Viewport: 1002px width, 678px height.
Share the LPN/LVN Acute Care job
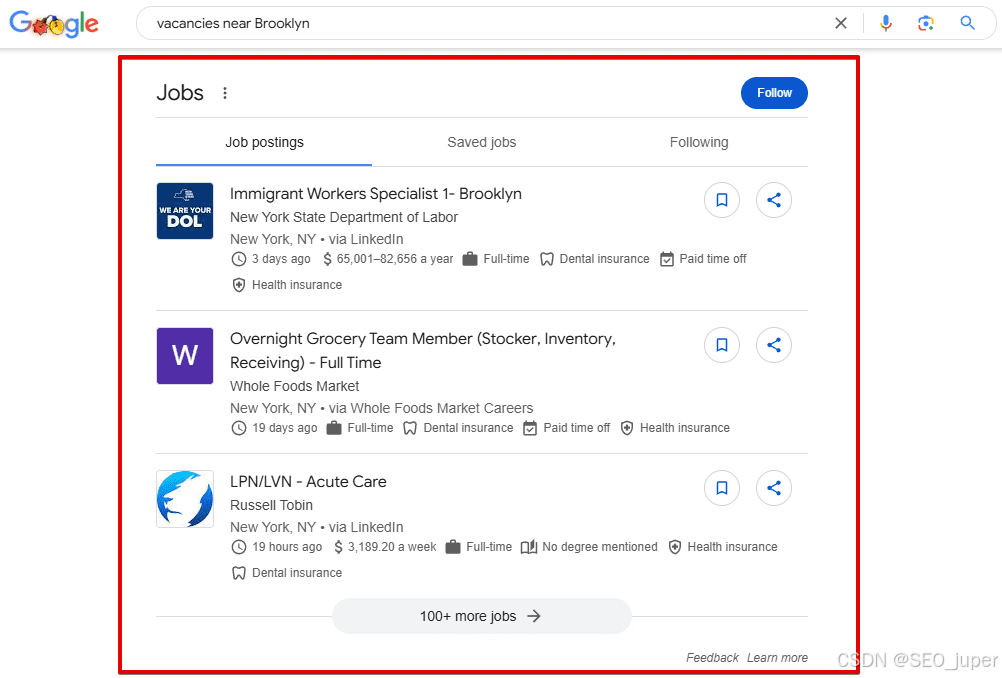(774, 488)
